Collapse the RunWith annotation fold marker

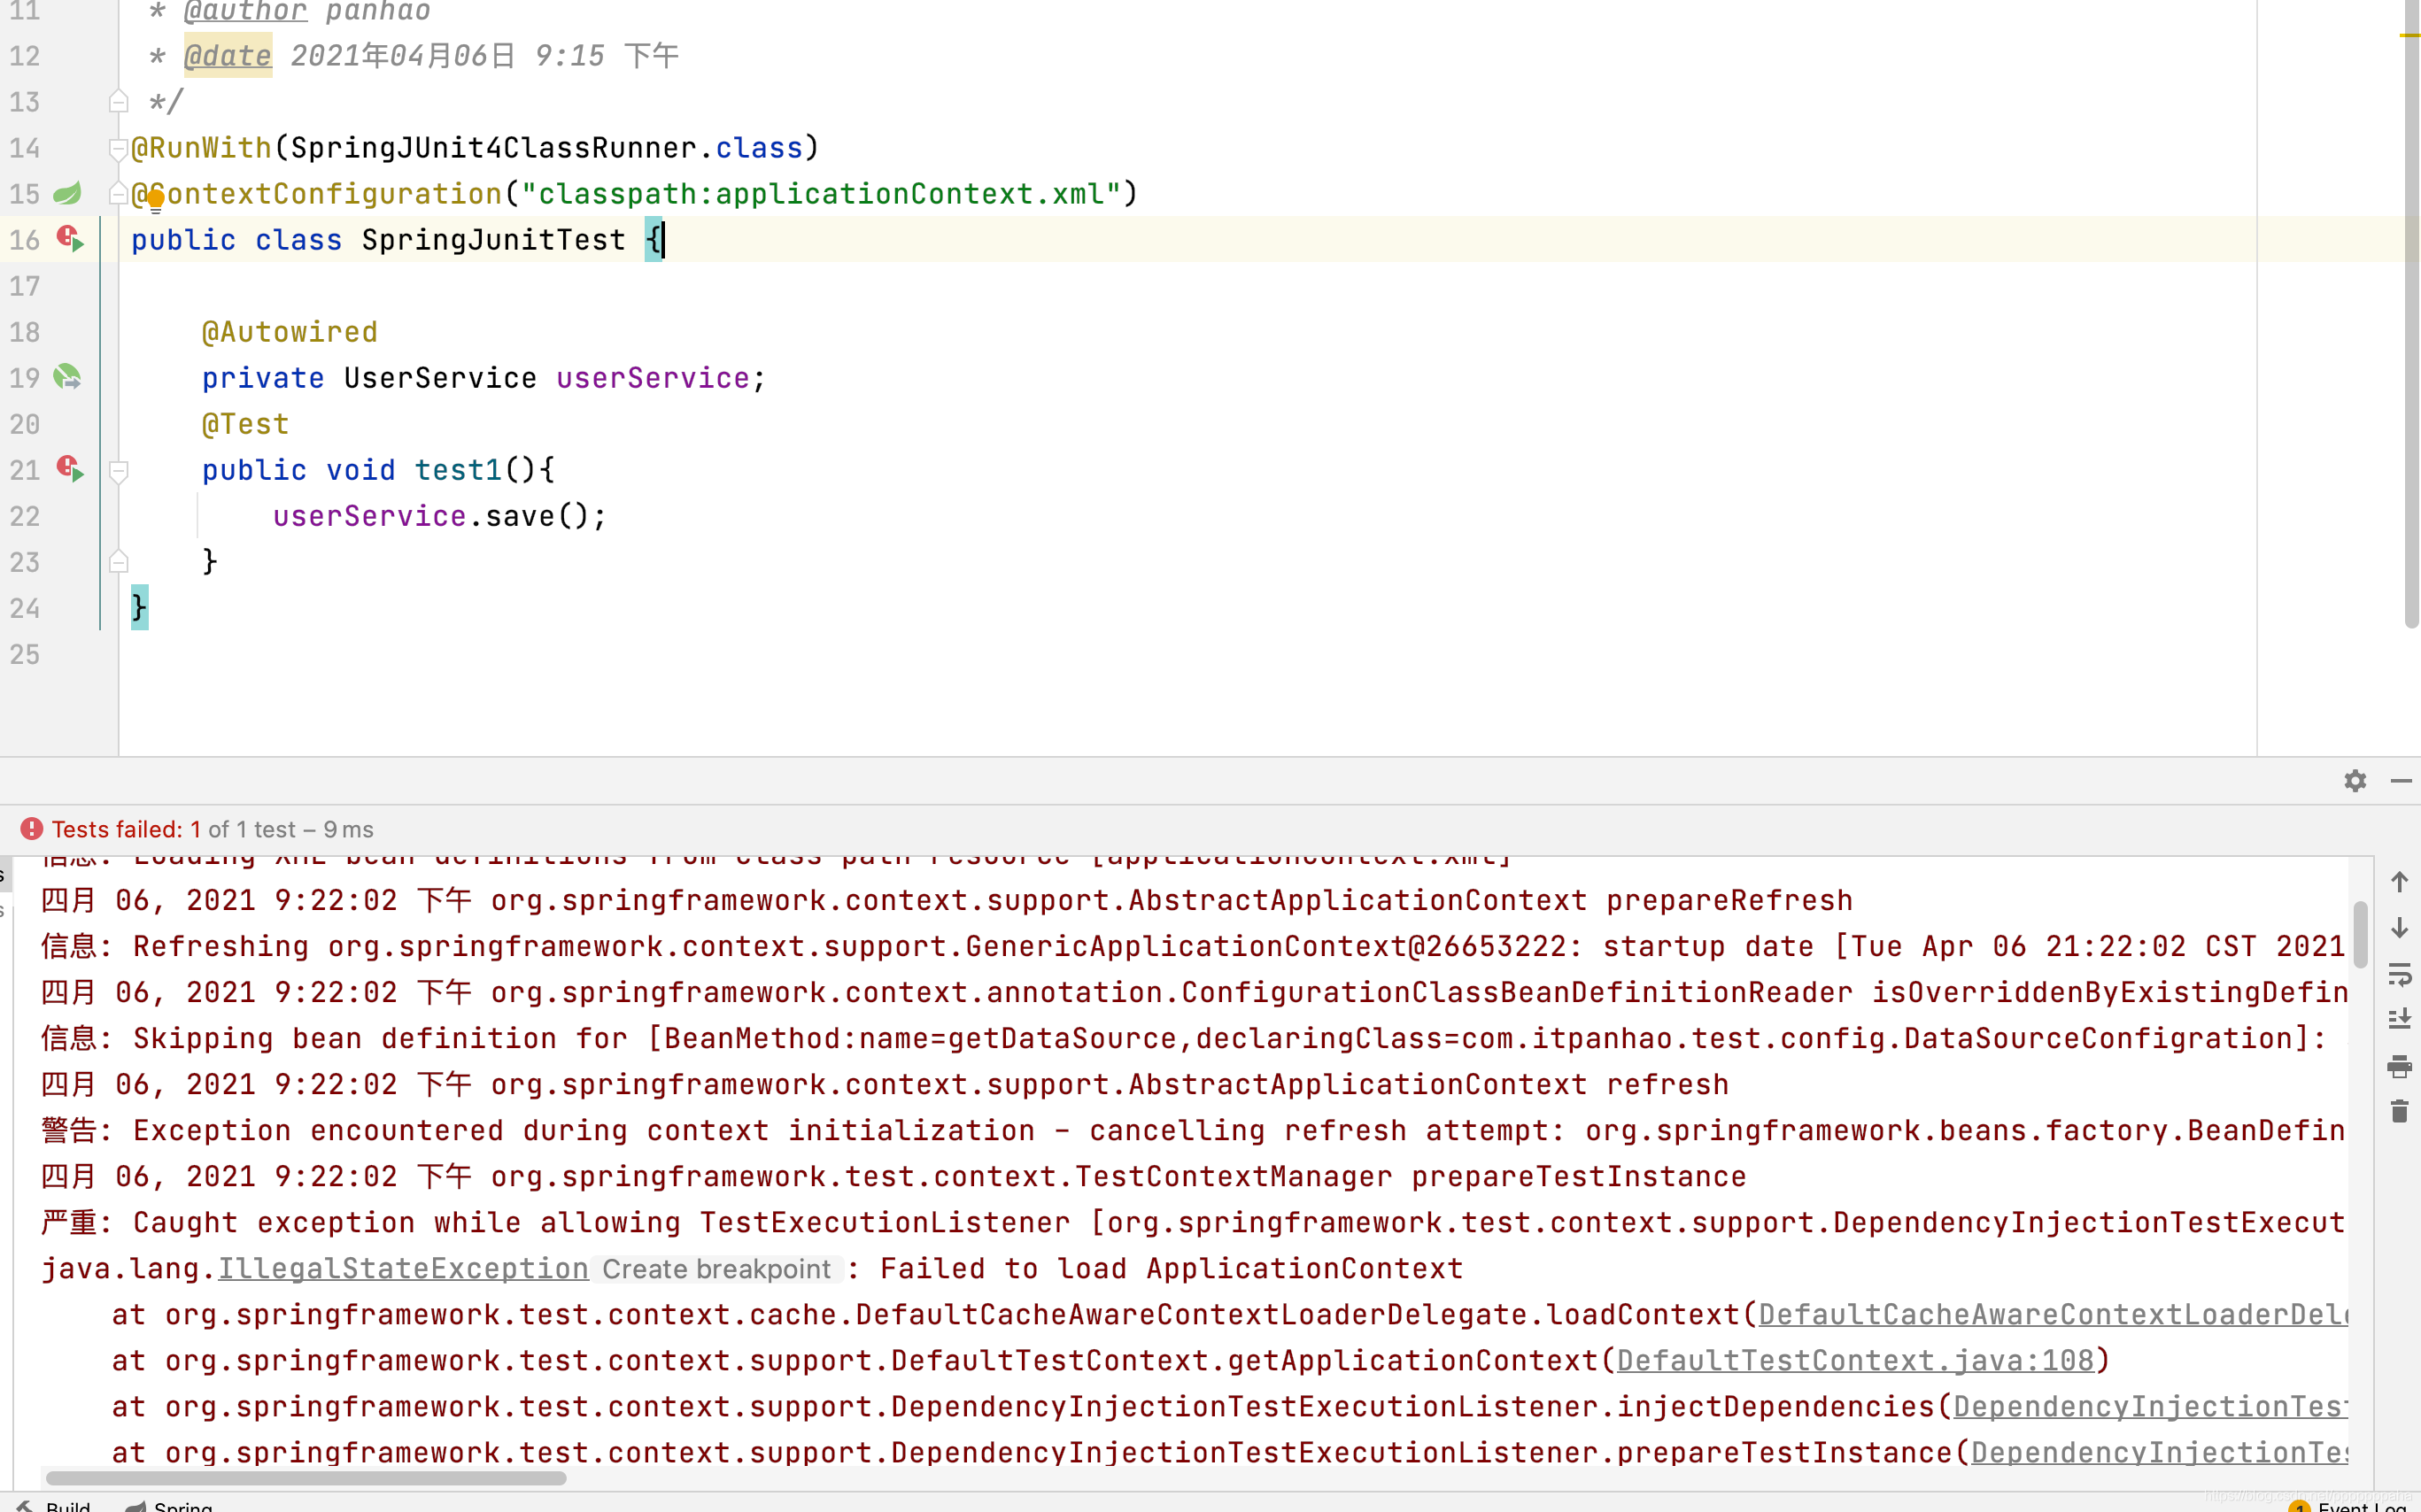pos(117,149)
